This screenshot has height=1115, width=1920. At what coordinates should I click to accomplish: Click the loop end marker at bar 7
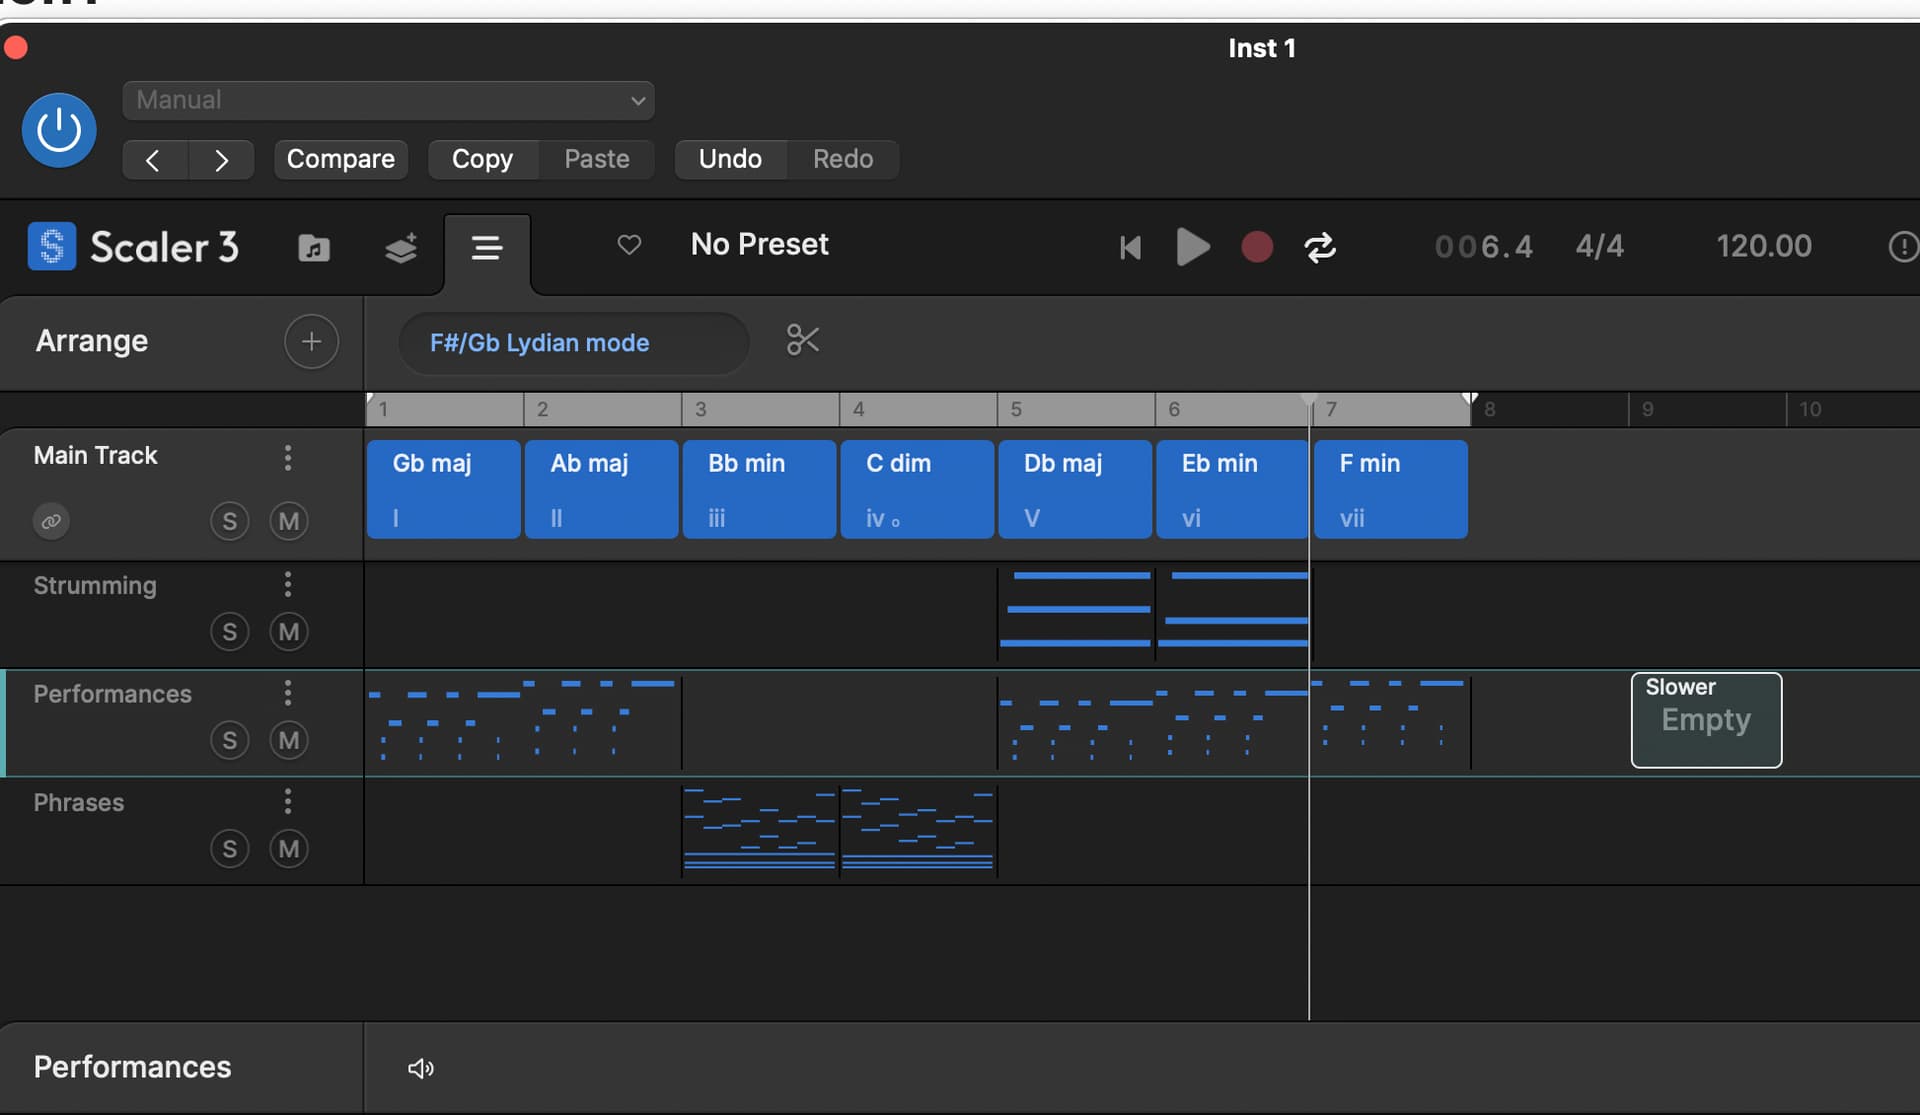tap(1469, 399)
